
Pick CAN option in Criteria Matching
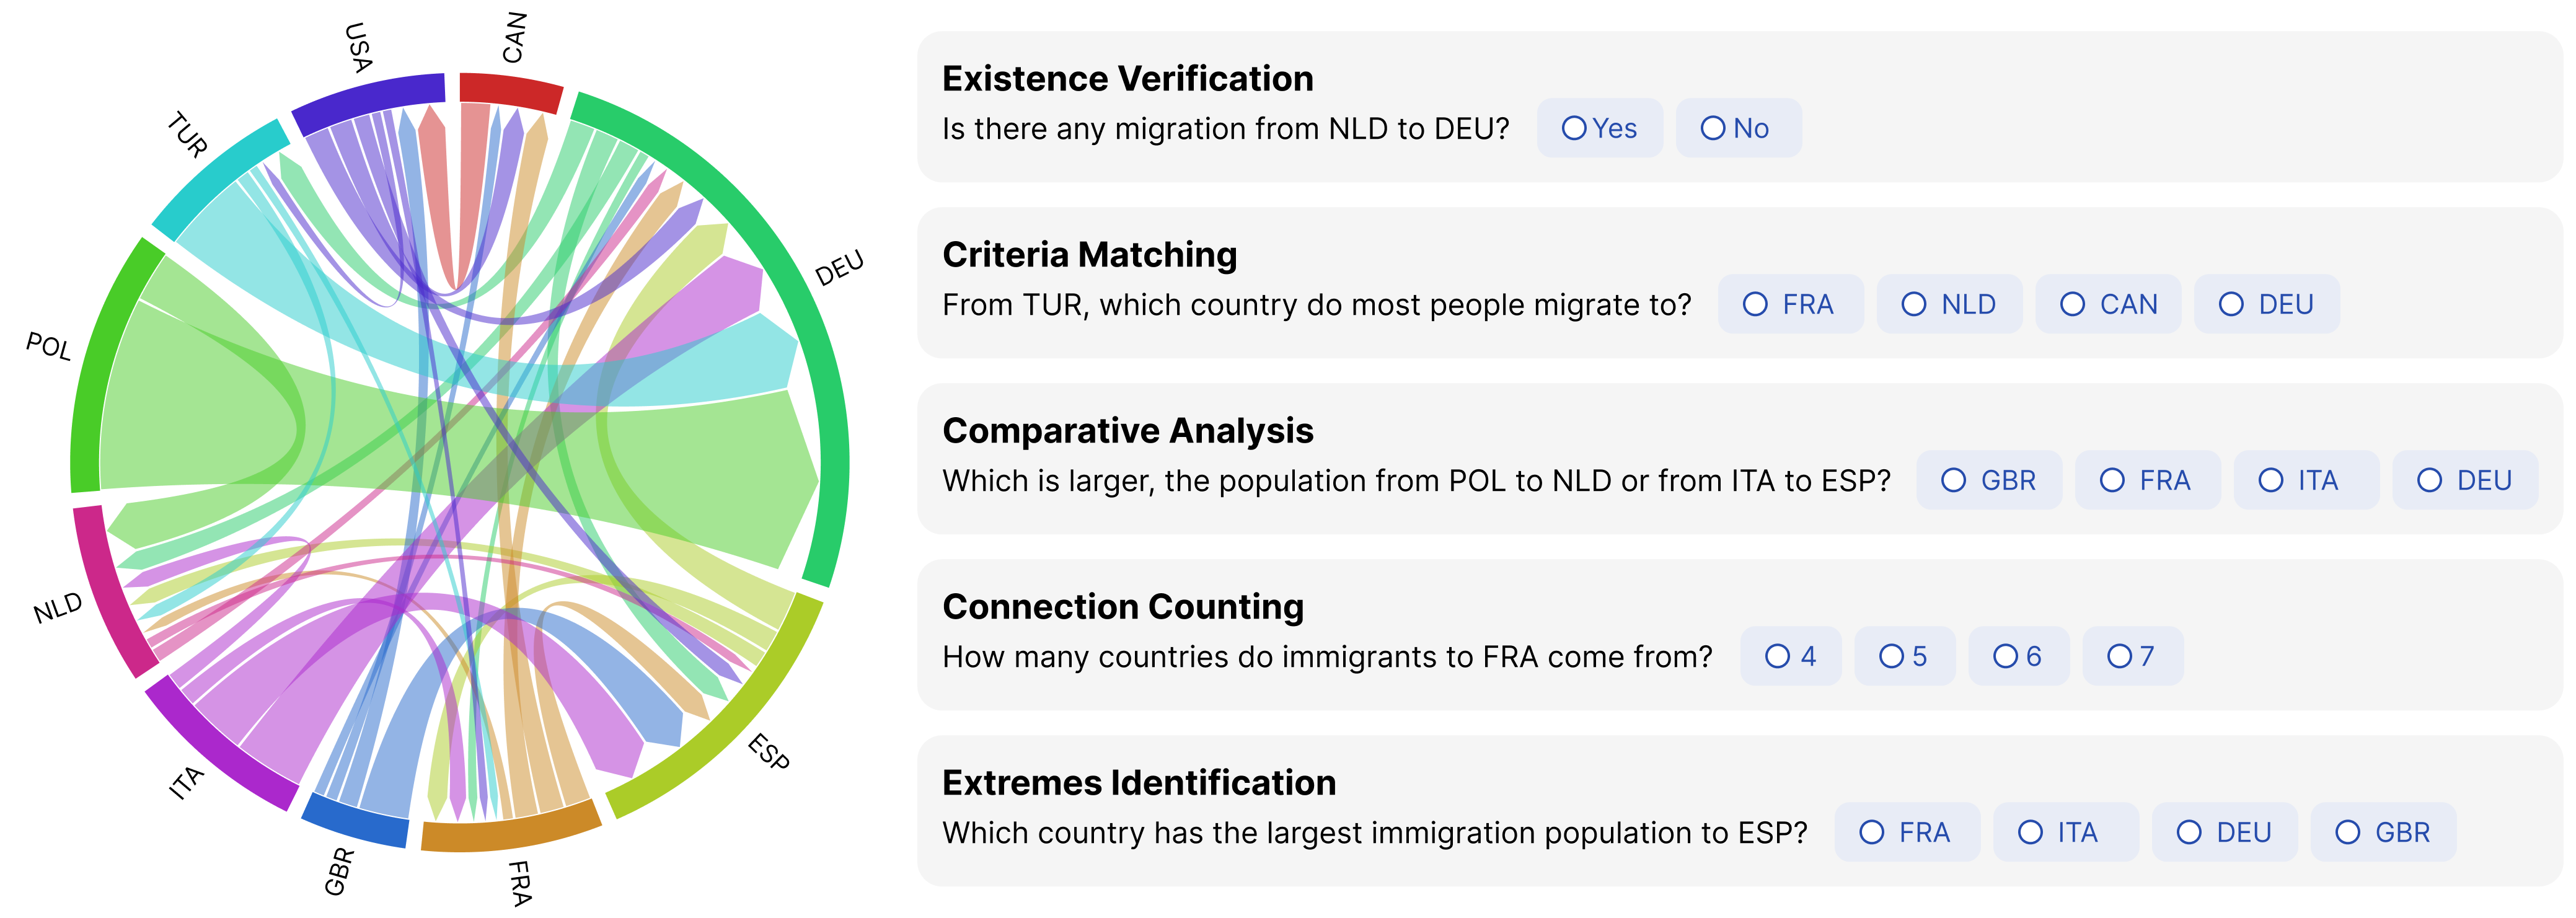2107,304
